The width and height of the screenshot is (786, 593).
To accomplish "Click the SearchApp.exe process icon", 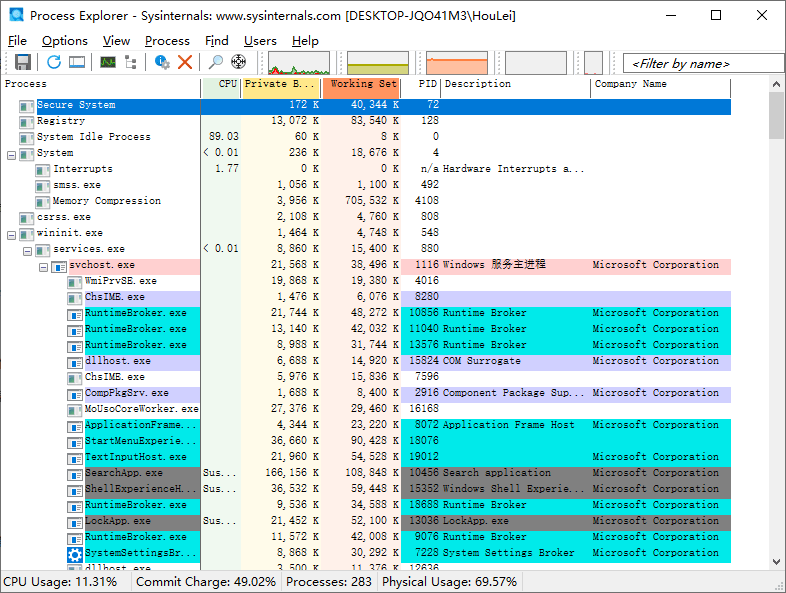I will pos(75,474).
